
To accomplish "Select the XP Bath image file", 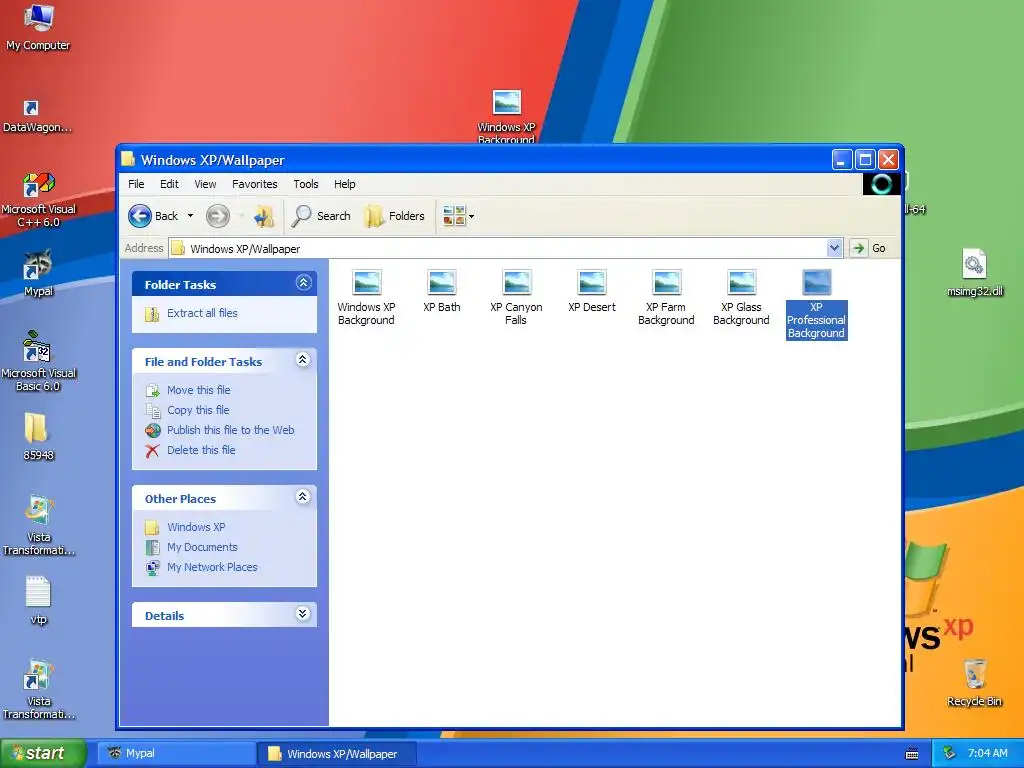I will pos(442,291).
